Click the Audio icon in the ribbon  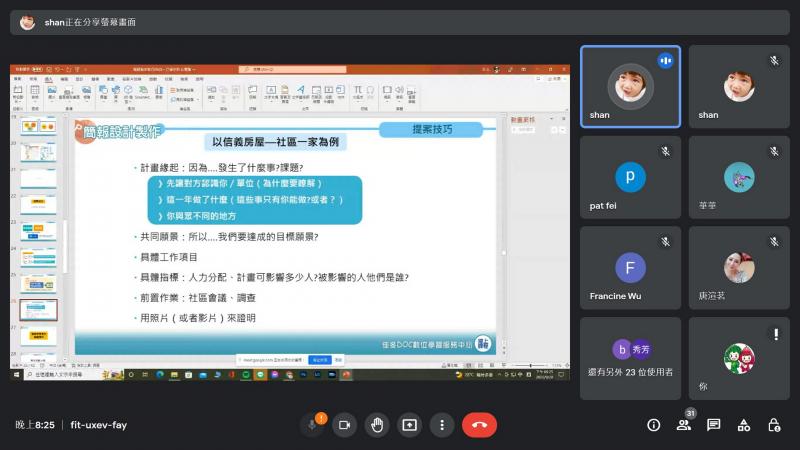[399, 92]
